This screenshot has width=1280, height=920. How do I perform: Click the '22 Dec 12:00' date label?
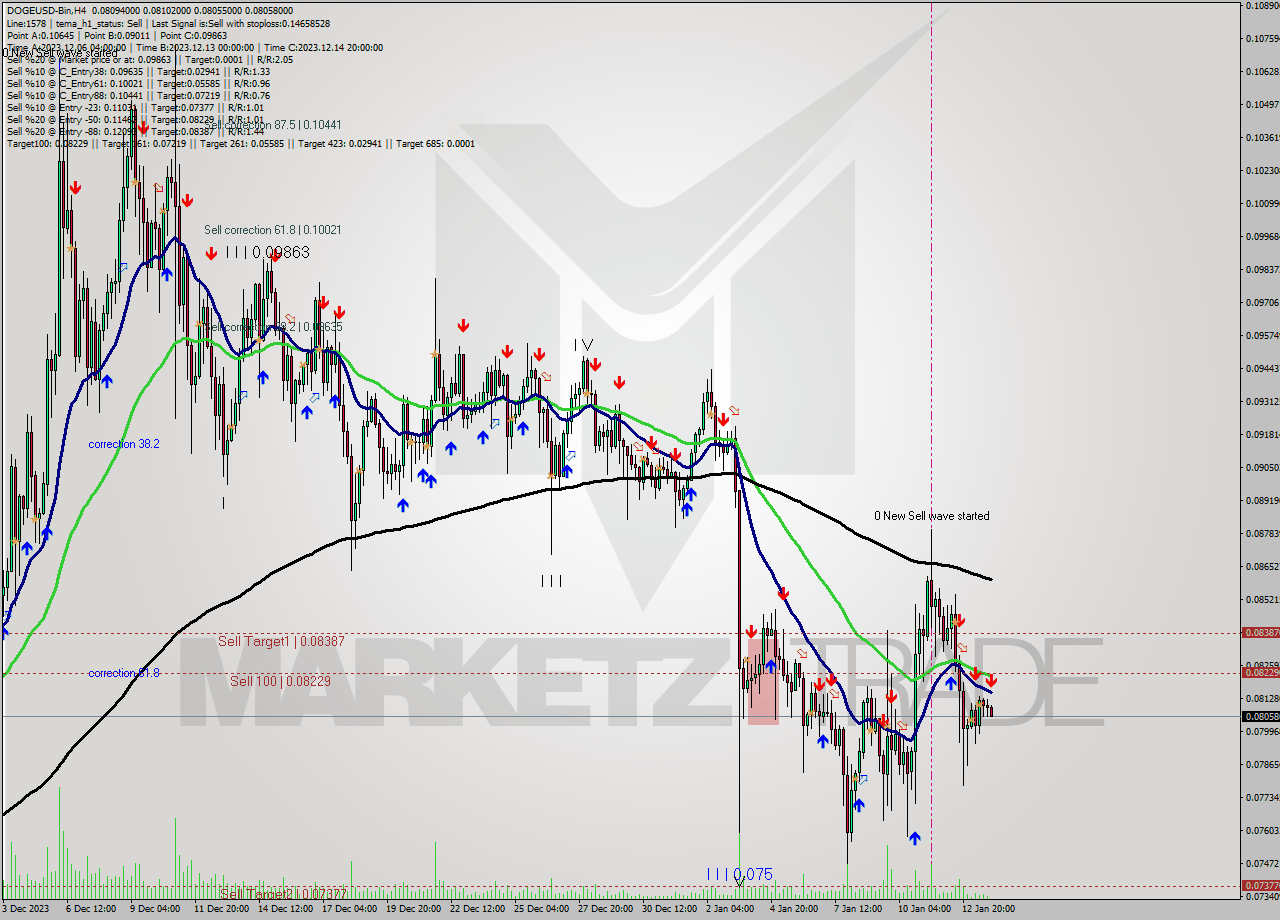coord(478,910)
